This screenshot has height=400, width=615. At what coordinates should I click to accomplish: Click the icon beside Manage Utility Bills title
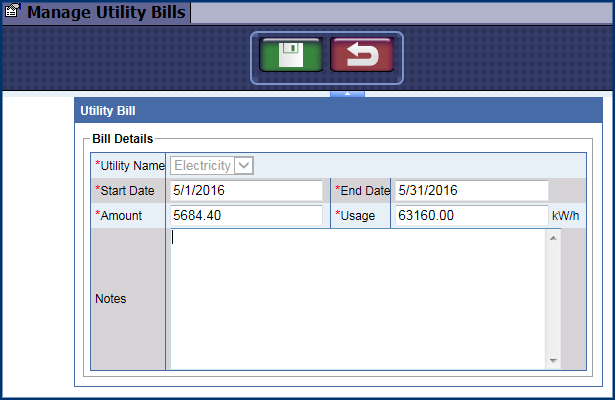coord(13,13)
